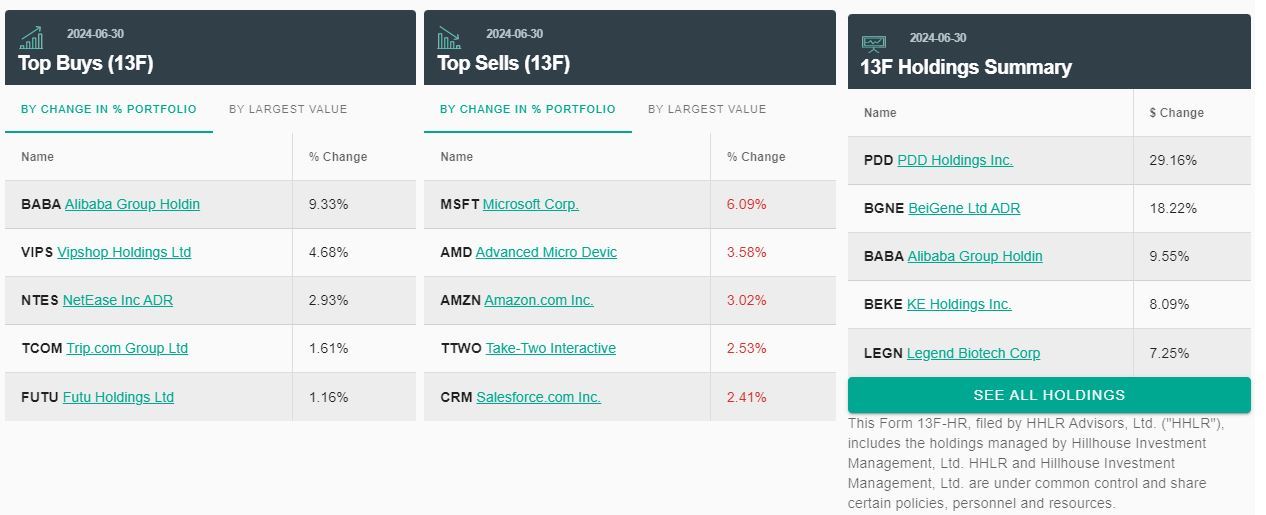Open the Alibaba Group link in Top Buys

coord(132,204)
